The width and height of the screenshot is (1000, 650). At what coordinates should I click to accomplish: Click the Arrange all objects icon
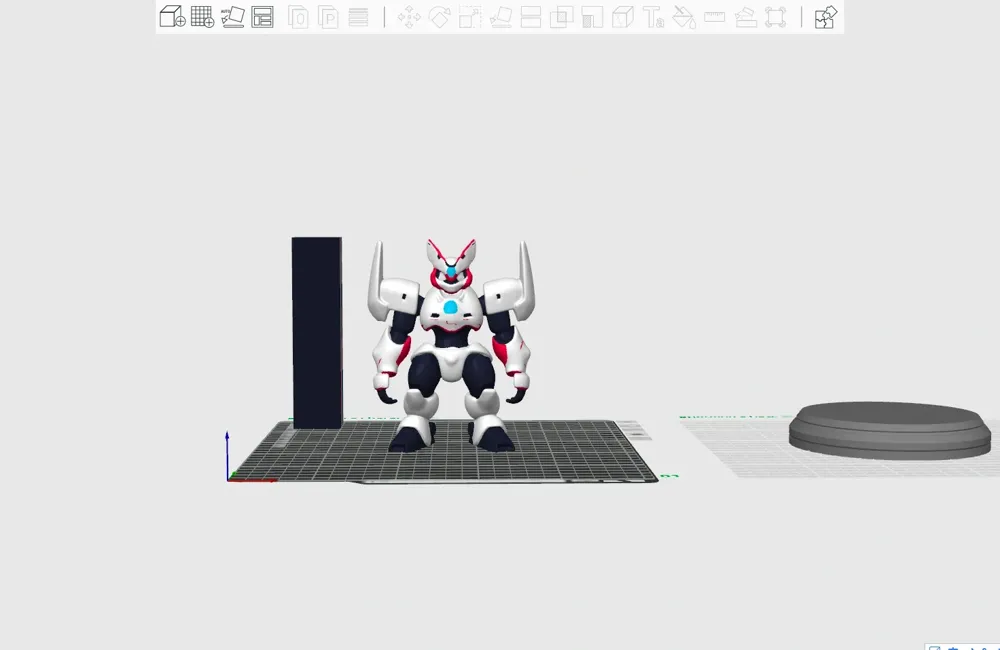(262, 17)
